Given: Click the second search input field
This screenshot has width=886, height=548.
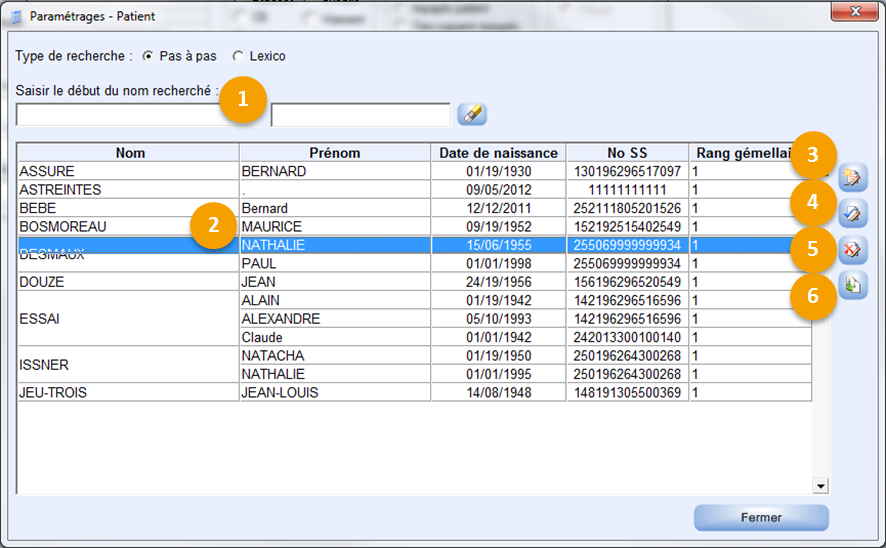Looking at the screenshot, I should click(x=360, y=116).
